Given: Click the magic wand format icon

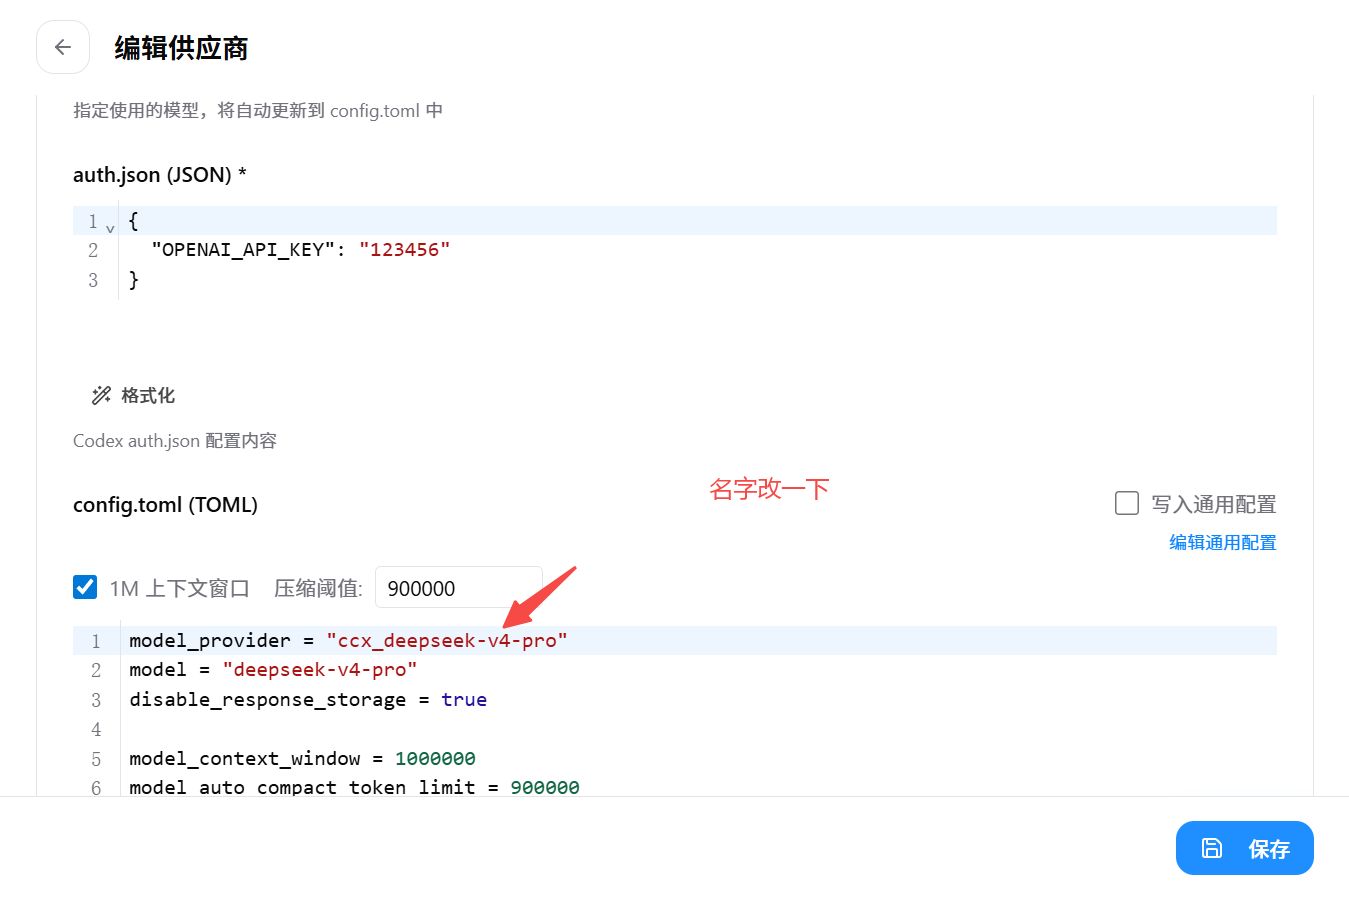Looking at the screenshot, I should tap(101, 396).
